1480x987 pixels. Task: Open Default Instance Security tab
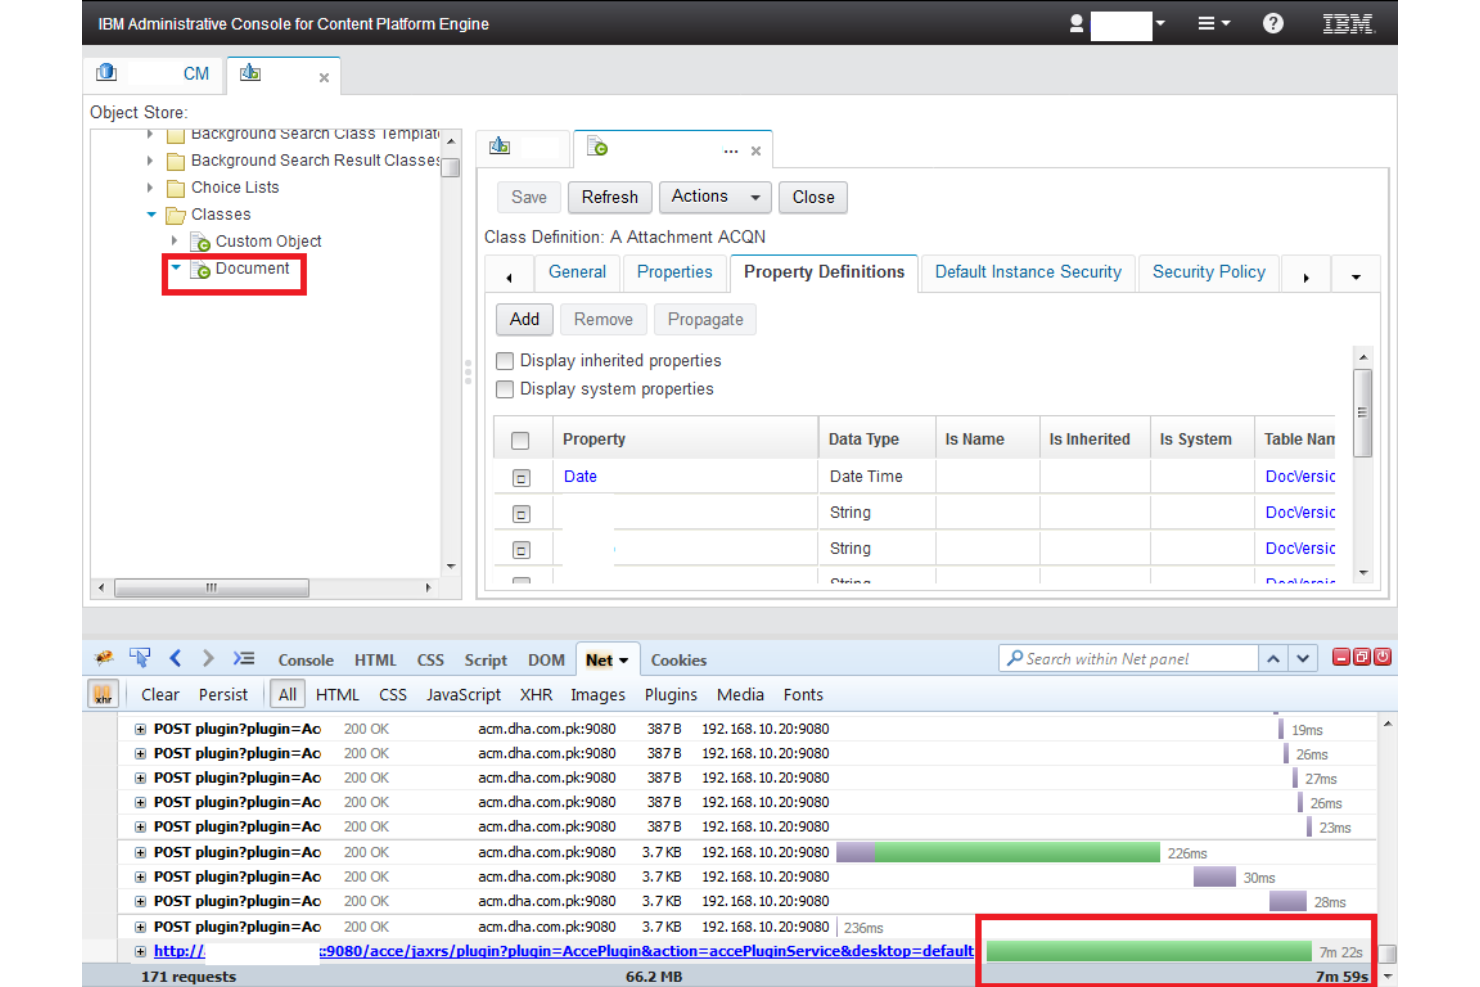[1028, 272]
